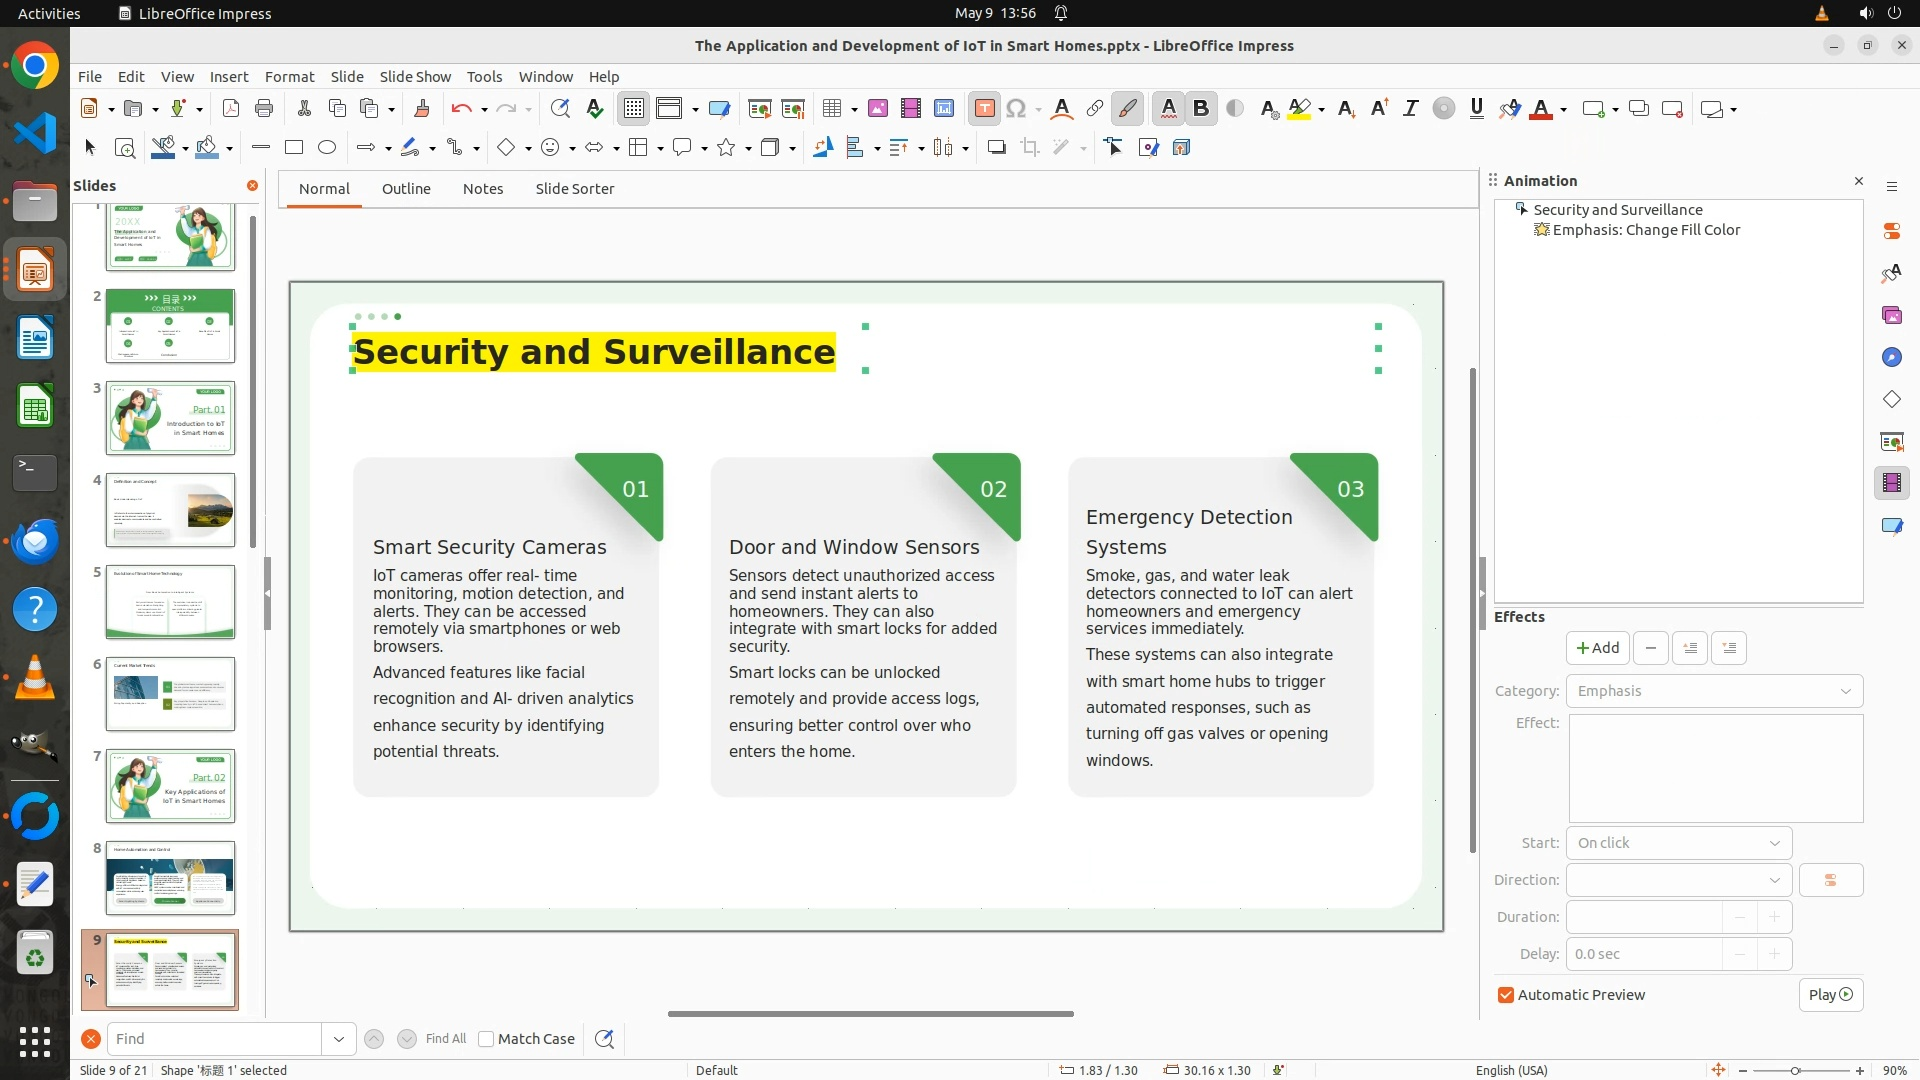Click the Bold formatting icon
The image size is (1920, 1080).
[1201, 109]
